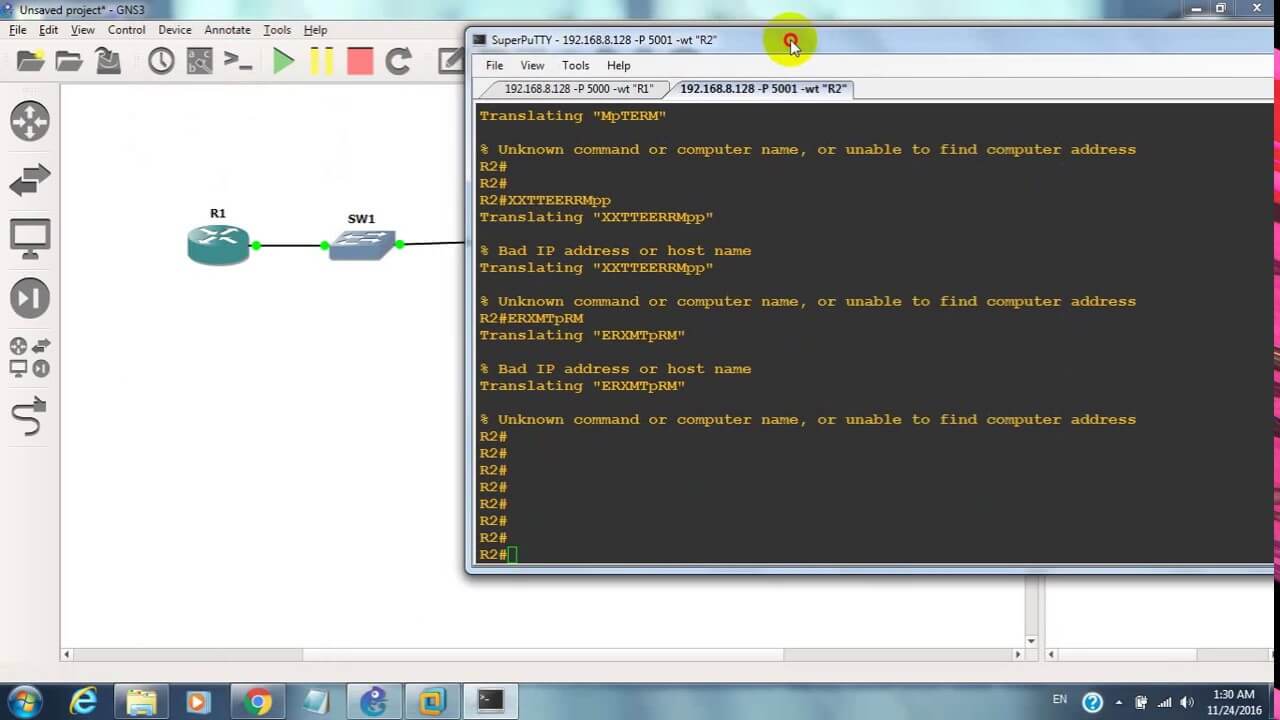
Task: Switch to GNS3 taskbar icon
Action: pyautogui.click(x=374, y=701)
